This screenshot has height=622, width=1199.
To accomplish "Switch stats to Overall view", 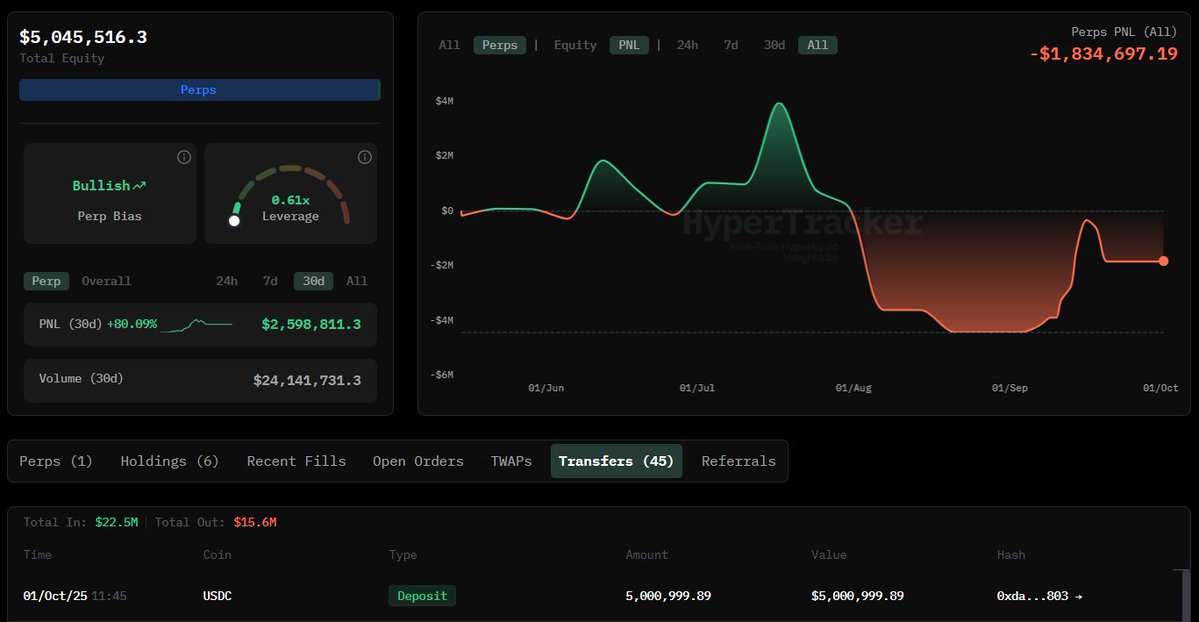I will [x=106, y=281].
